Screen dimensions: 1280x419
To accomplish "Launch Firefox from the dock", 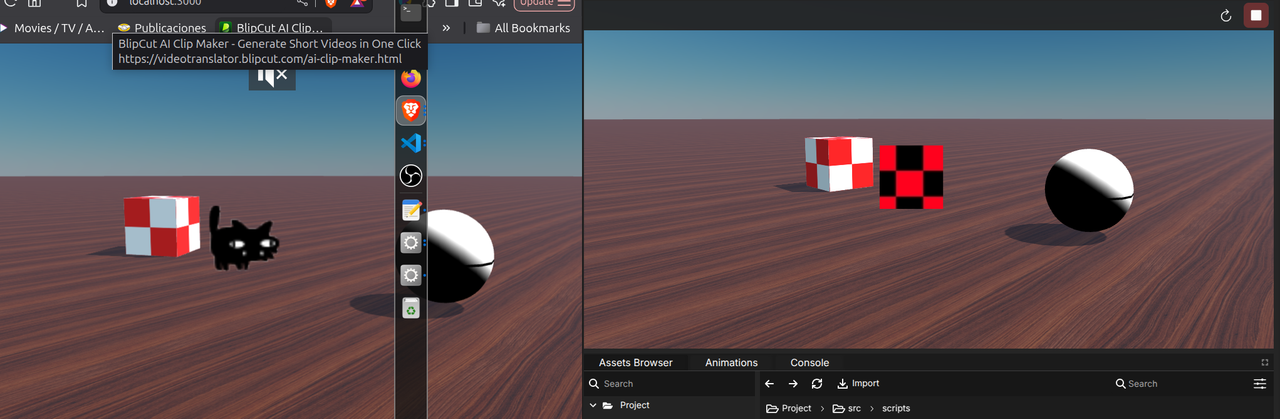I will (411, 77).
